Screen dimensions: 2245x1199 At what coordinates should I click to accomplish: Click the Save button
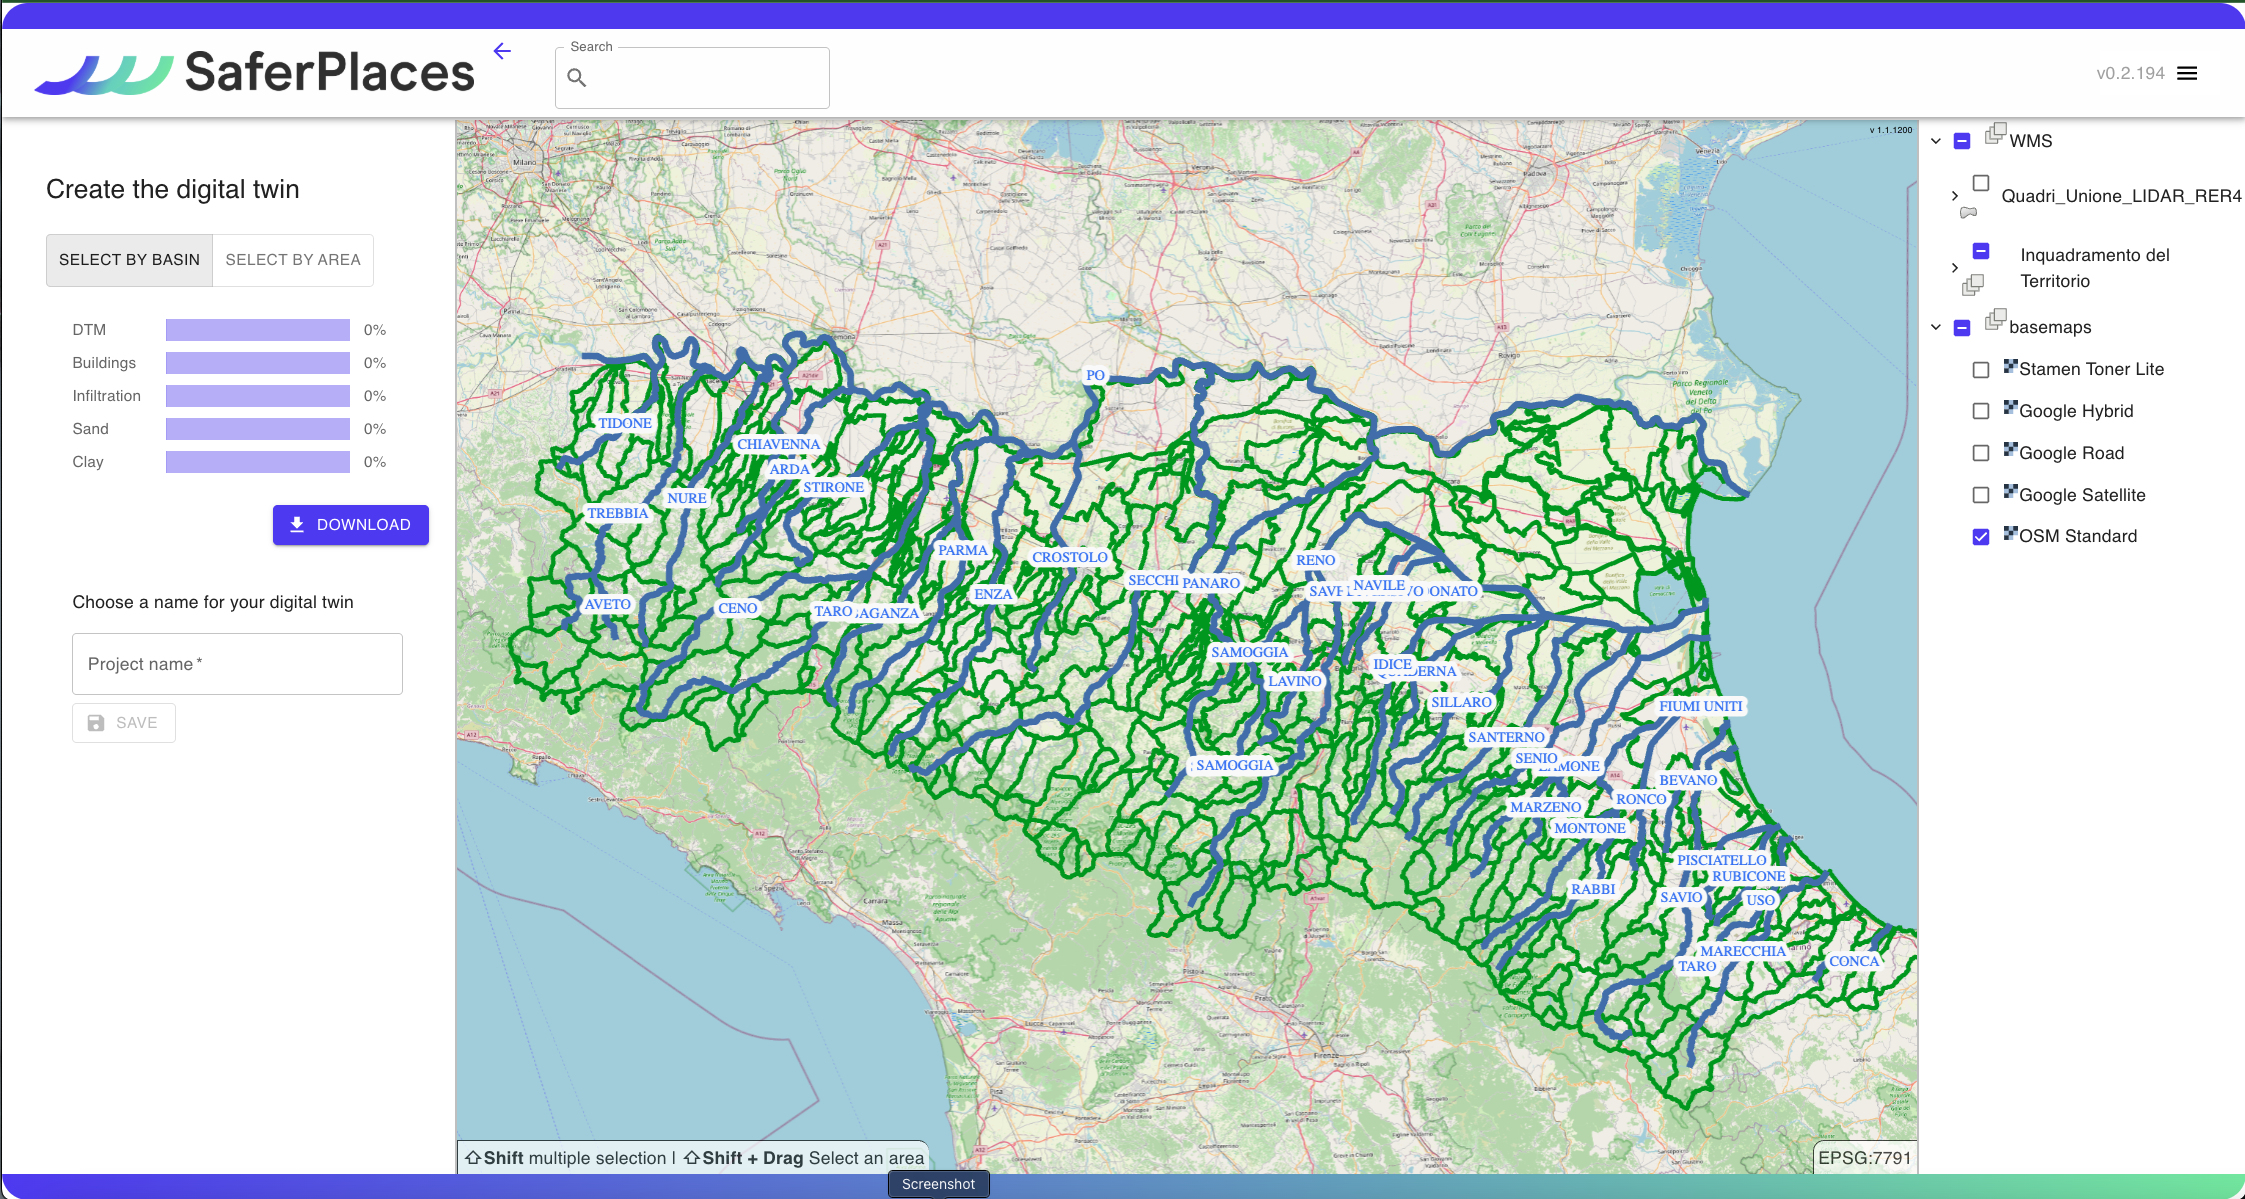124,723
